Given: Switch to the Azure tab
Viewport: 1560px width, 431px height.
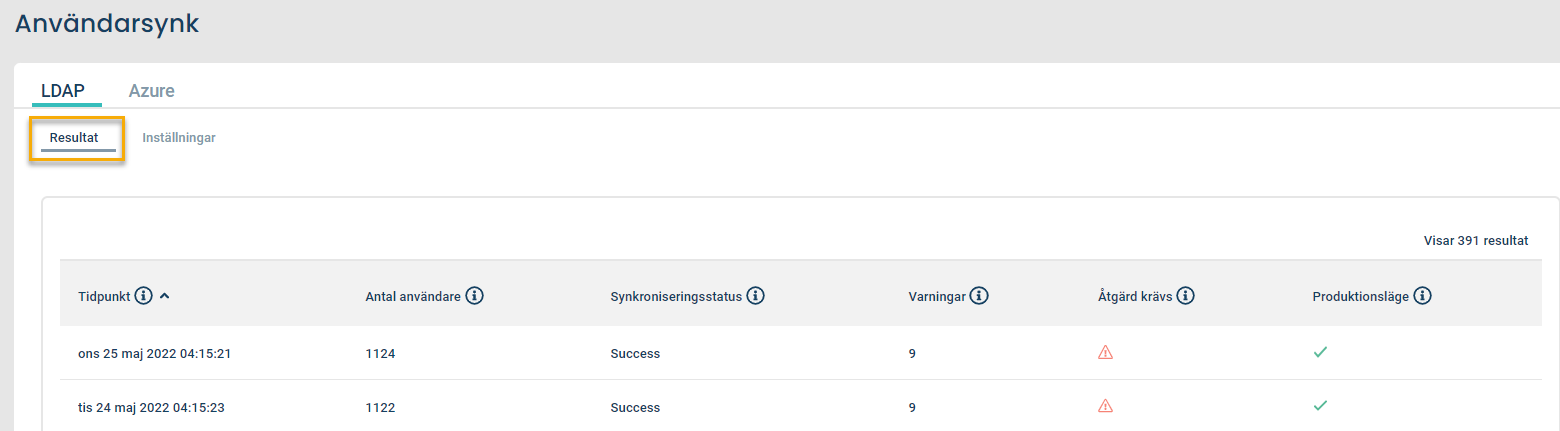Looking at the screenshot, I should pyautogui.click(x=152, y=91).
